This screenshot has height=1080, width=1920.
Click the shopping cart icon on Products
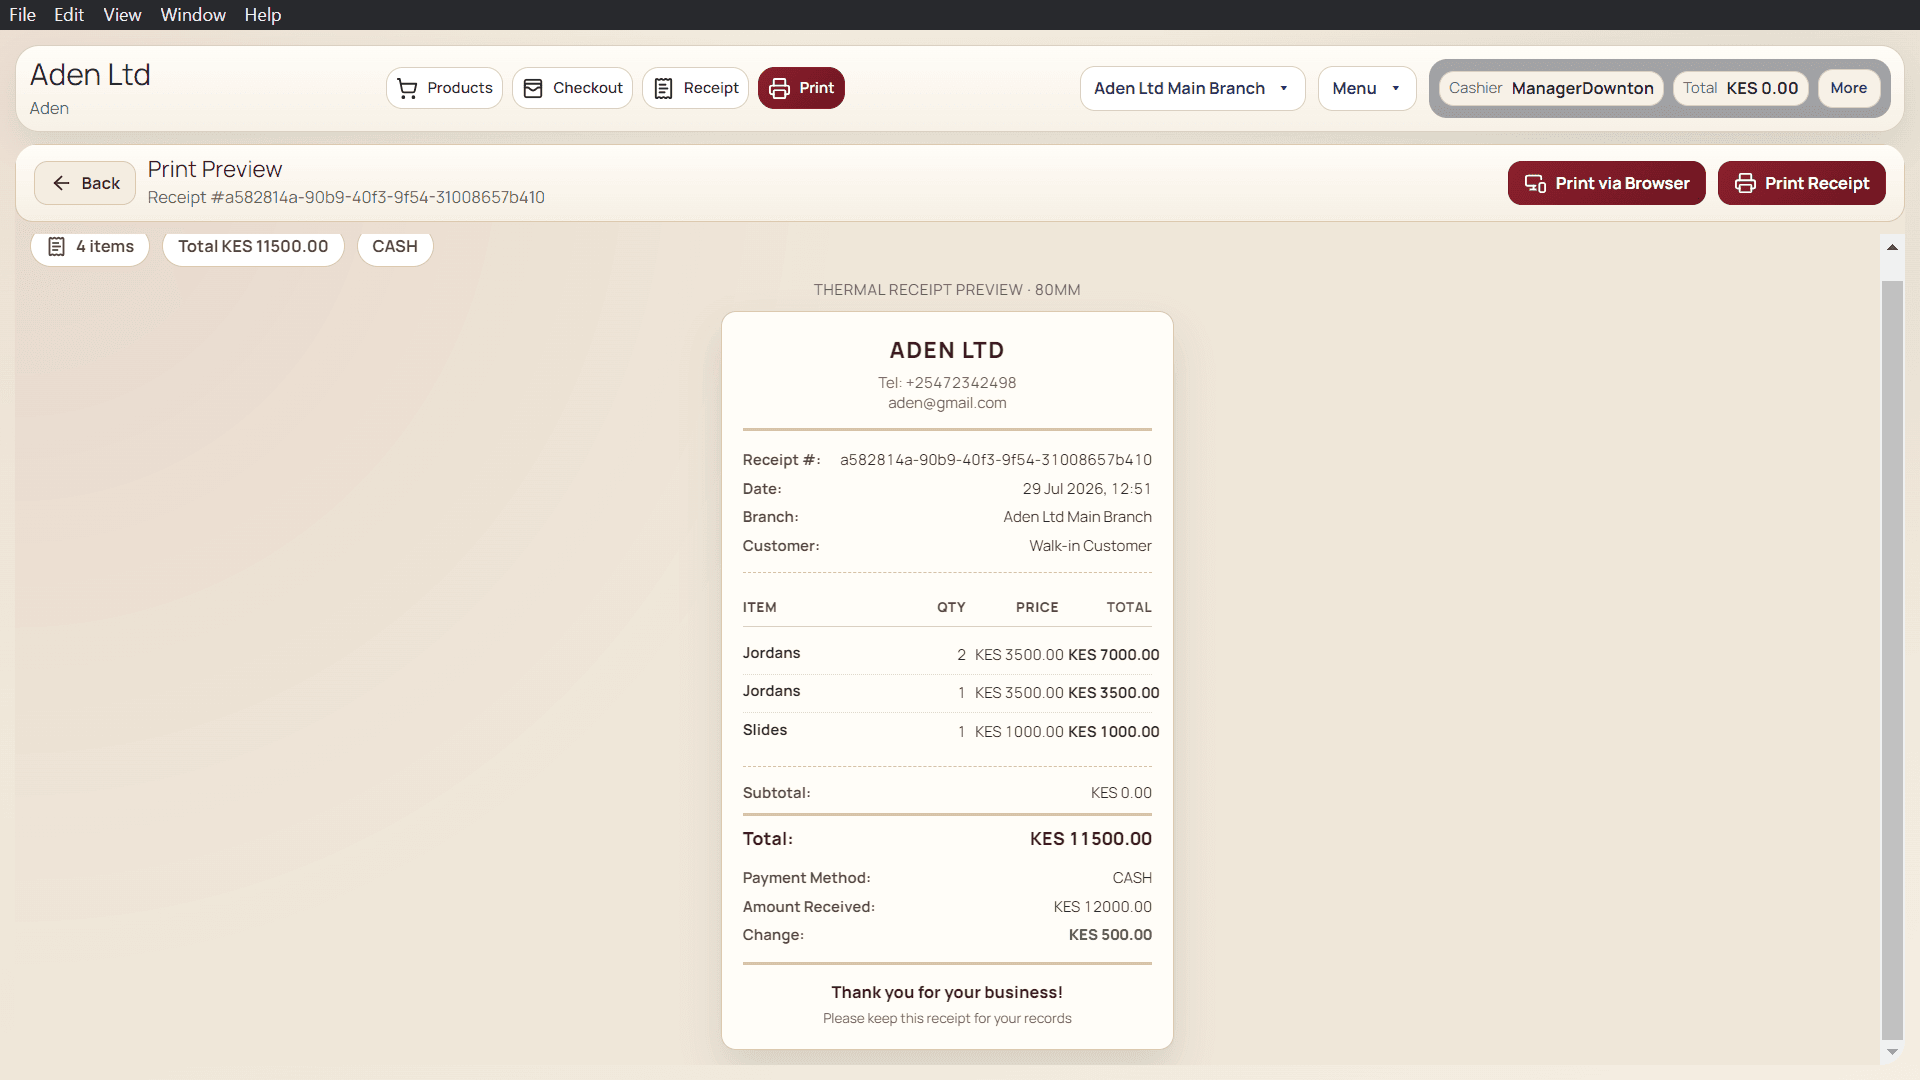pyautogui.click(x=407, y=89)
